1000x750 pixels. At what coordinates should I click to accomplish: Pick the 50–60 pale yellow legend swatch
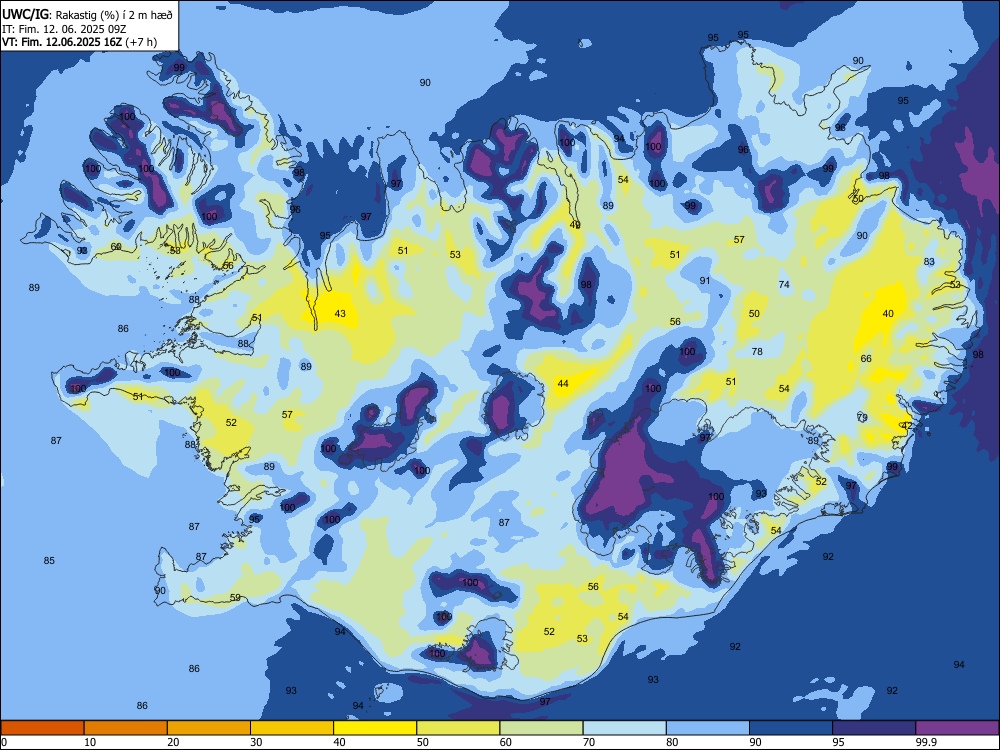click(x=459, y=728)
